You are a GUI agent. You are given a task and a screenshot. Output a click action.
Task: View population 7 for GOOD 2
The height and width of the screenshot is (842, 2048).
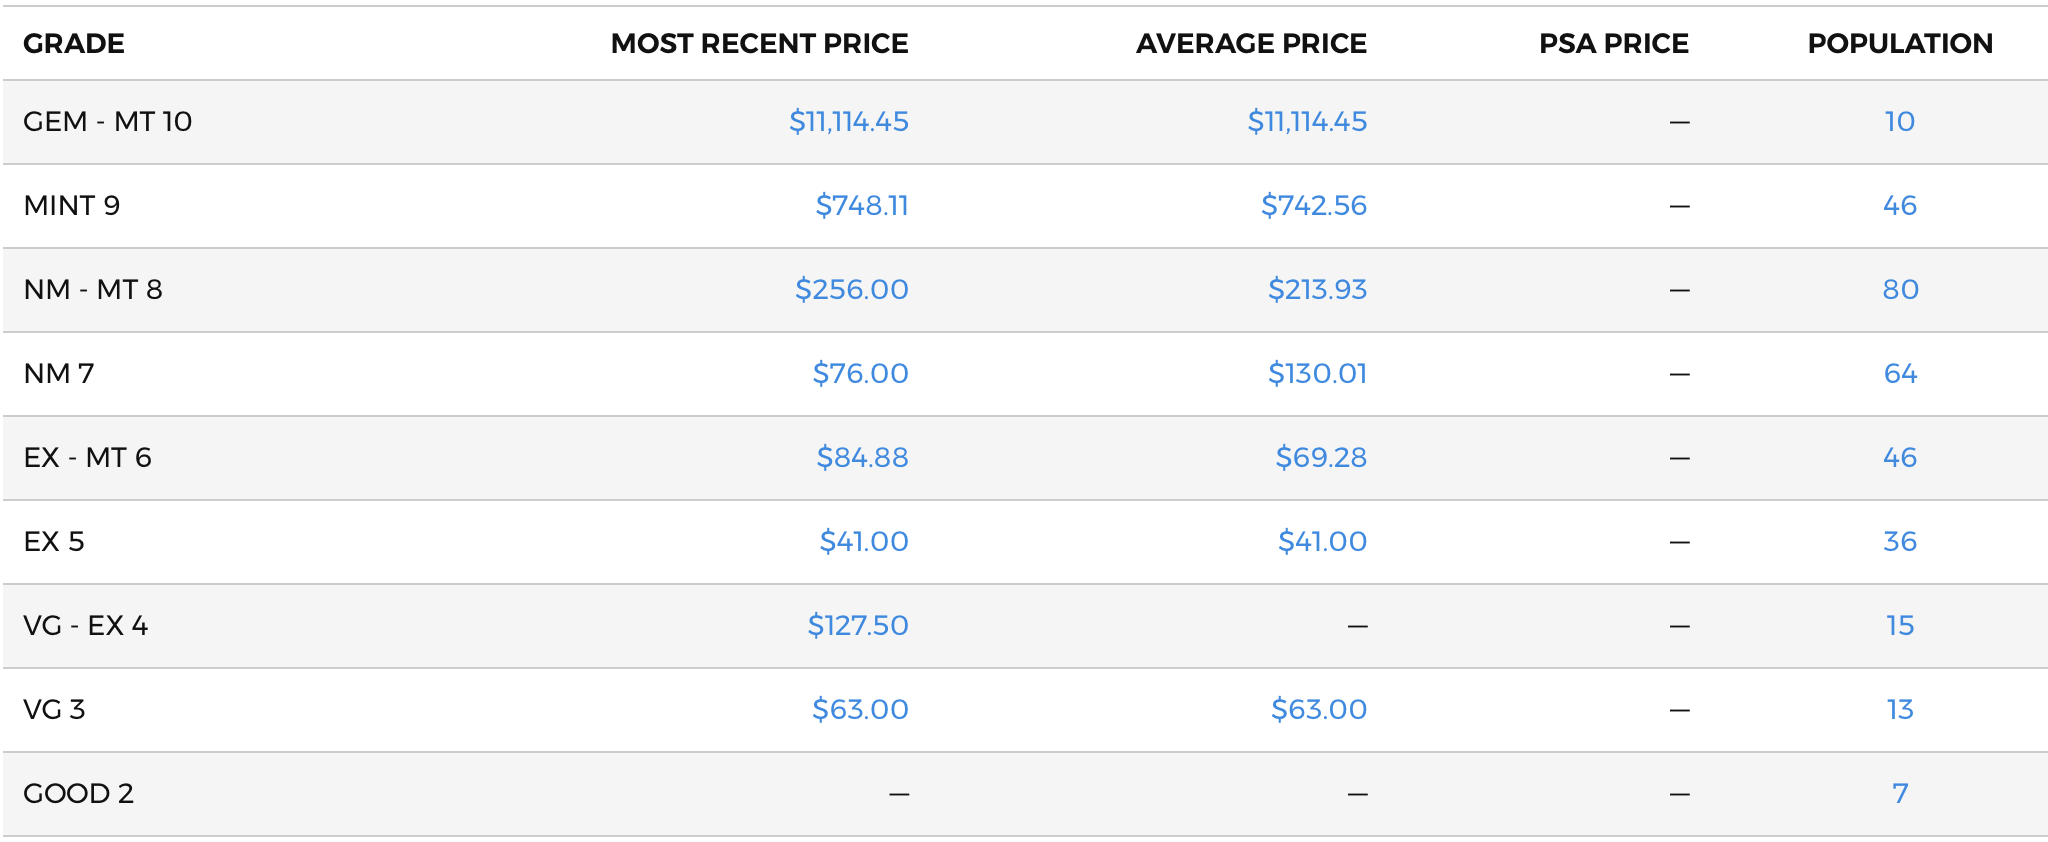[x=1900, y=794]
